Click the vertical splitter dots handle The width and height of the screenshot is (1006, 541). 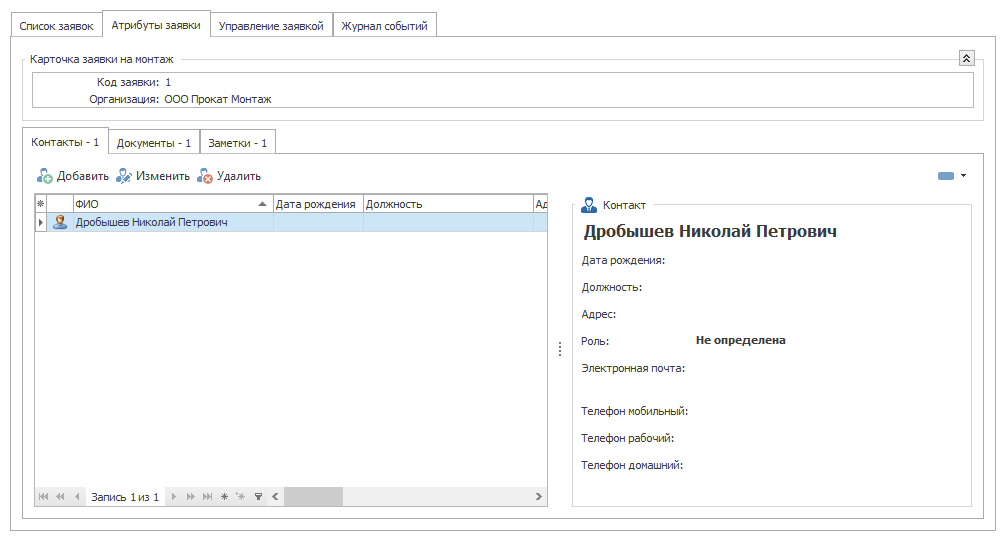[x=559, y=348]
